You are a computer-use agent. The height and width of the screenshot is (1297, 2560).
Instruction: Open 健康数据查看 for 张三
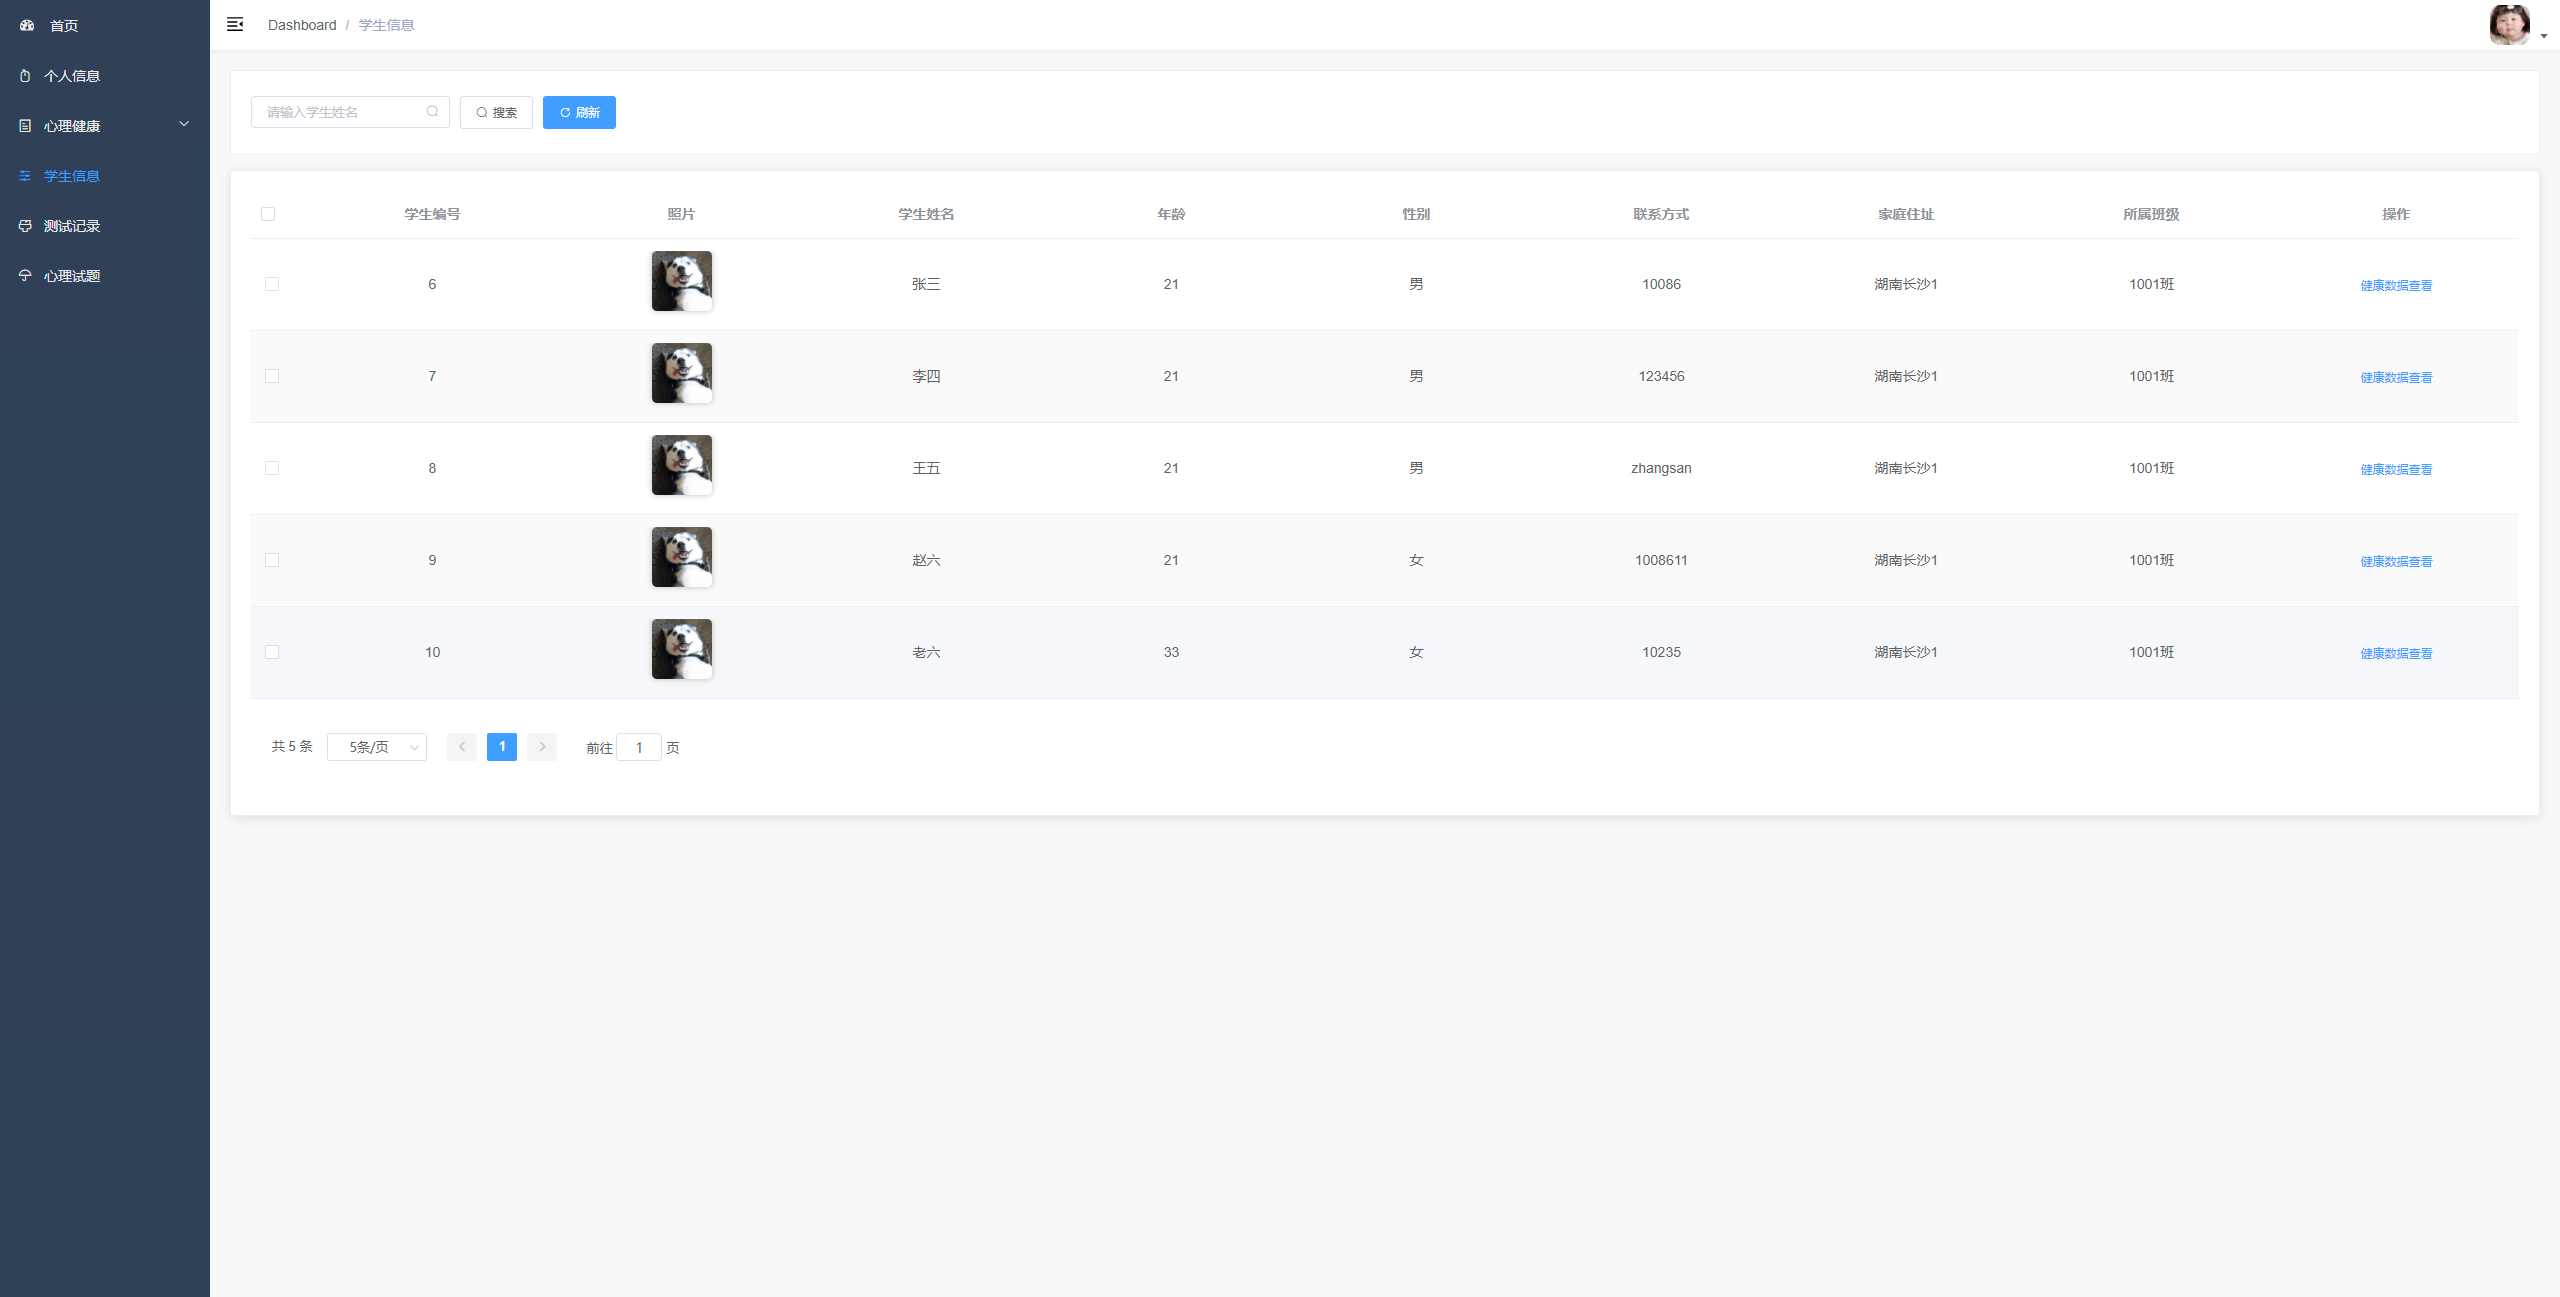(x=2396, y=285)
